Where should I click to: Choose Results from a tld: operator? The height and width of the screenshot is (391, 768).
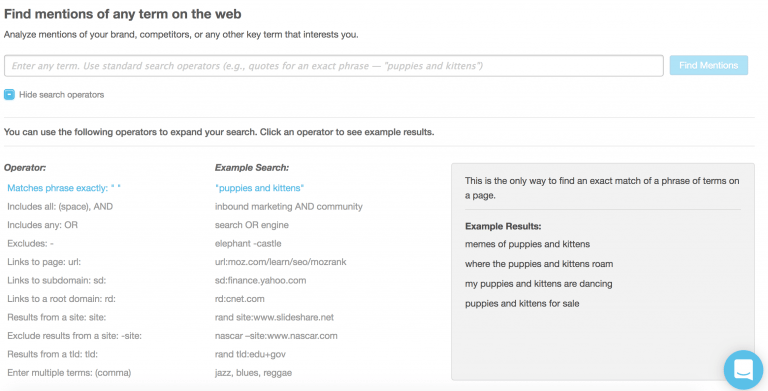(52, 354)
